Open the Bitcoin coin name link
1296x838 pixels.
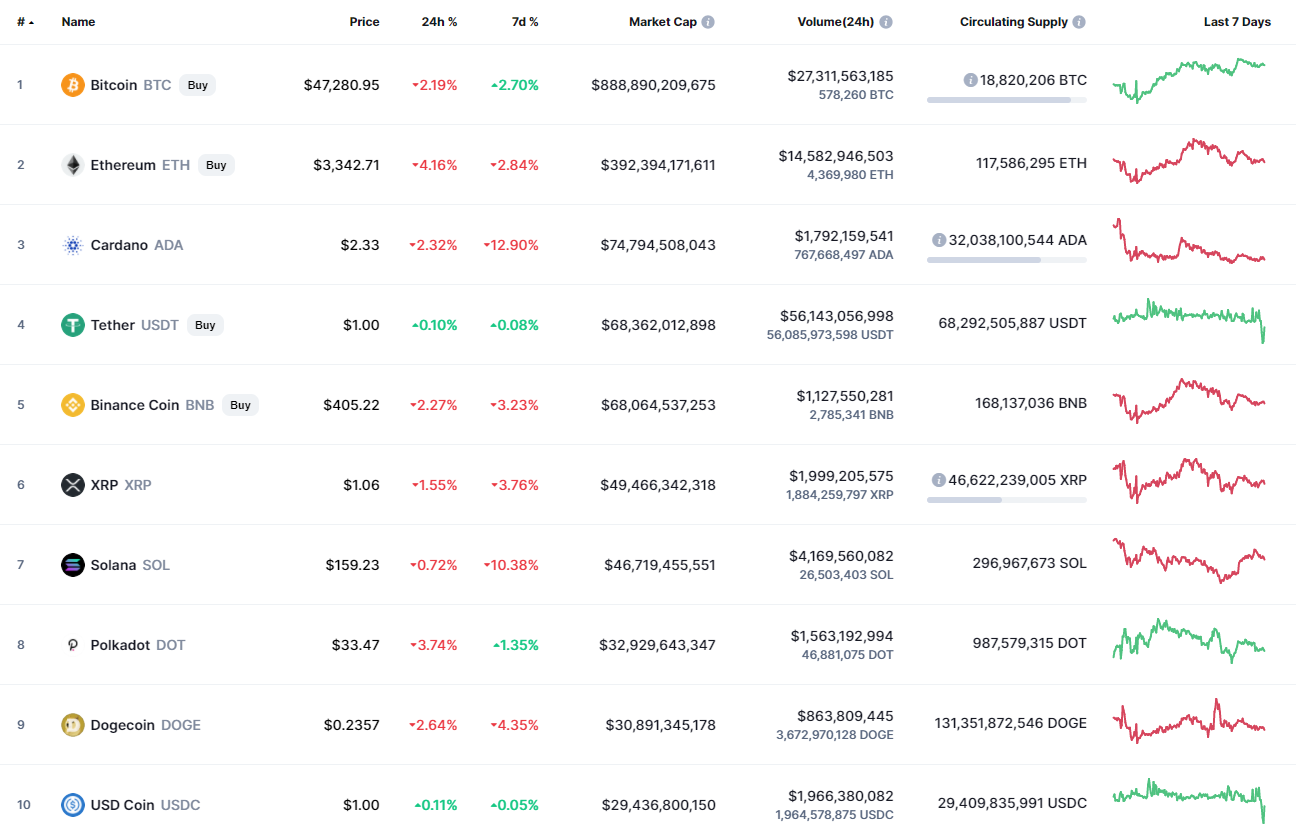tap(114, 85)
